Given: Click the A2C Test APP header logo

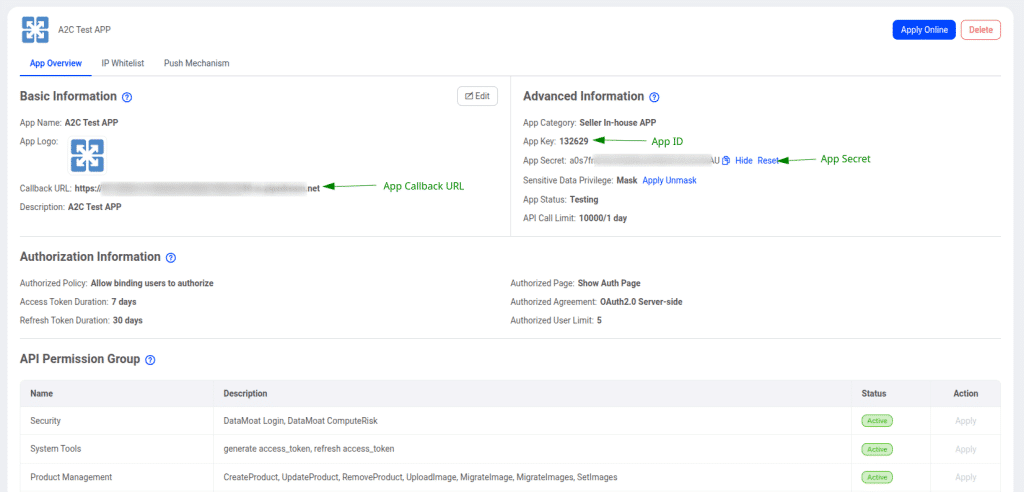Looking at the screenshot, I should [37, 30].
